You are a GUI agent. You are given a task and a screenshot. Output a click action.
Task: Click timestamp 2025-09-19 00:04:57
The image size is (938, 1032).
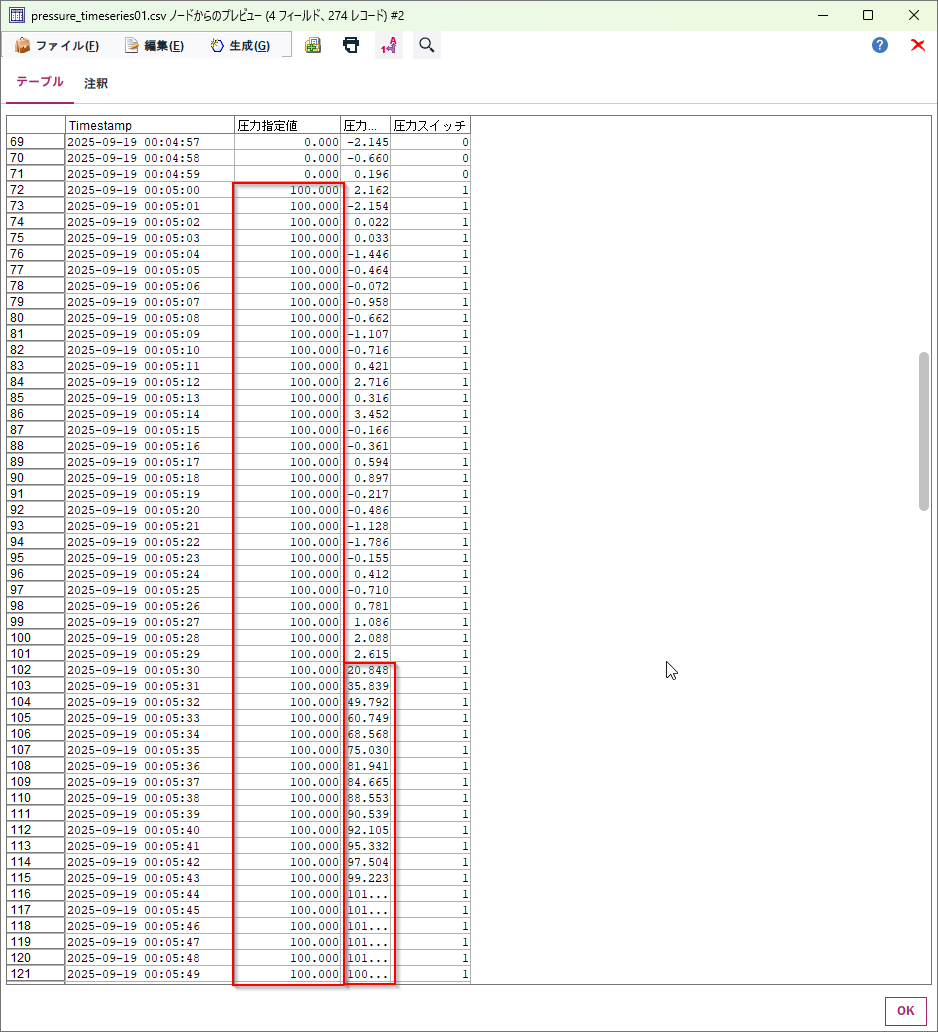coord(134,142)
